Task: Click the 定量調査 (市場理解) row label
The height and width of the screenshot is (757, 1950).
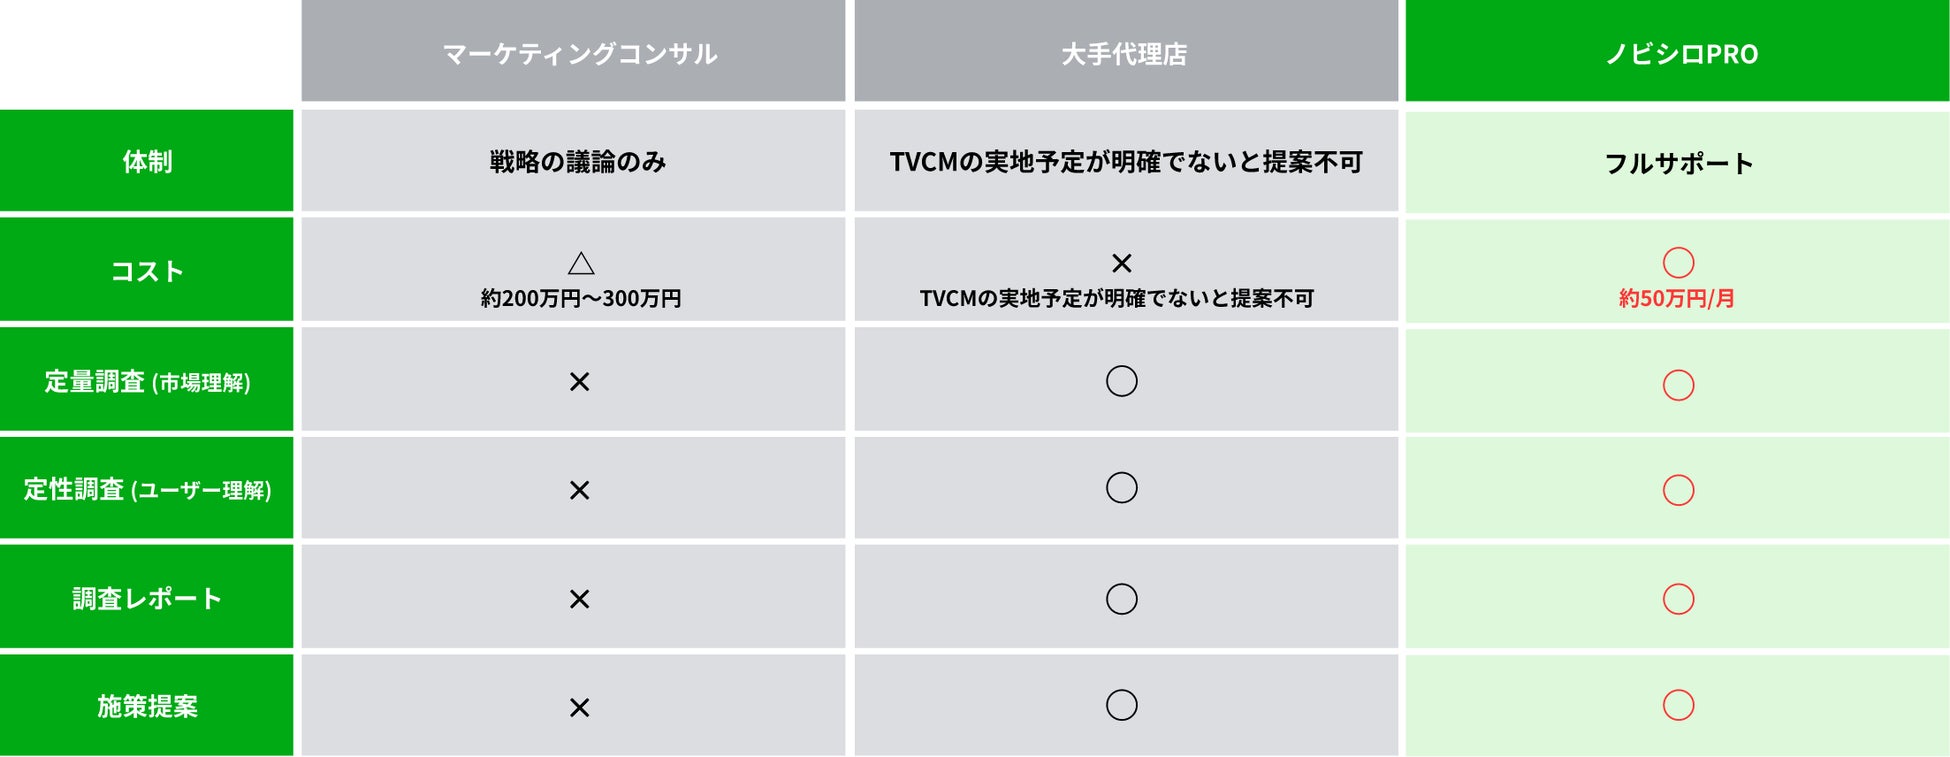Action: pyautogui.click(x=147, y=382)
